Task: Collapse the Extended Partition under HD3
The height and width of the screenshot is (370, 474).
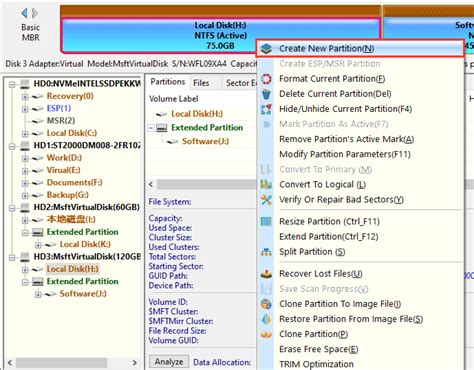Action: (x=25, y=282)
